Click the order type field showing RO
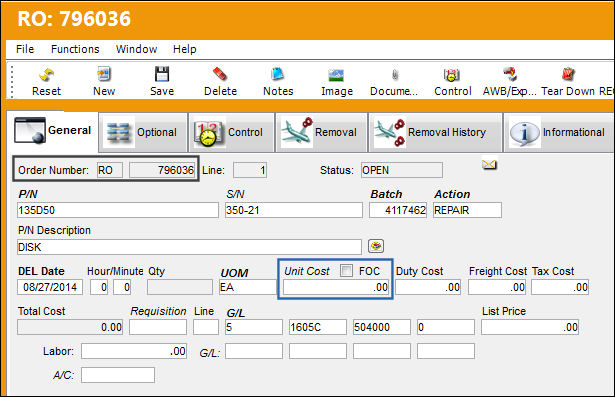This screenshot has height=397, width=615. (110, 170)
